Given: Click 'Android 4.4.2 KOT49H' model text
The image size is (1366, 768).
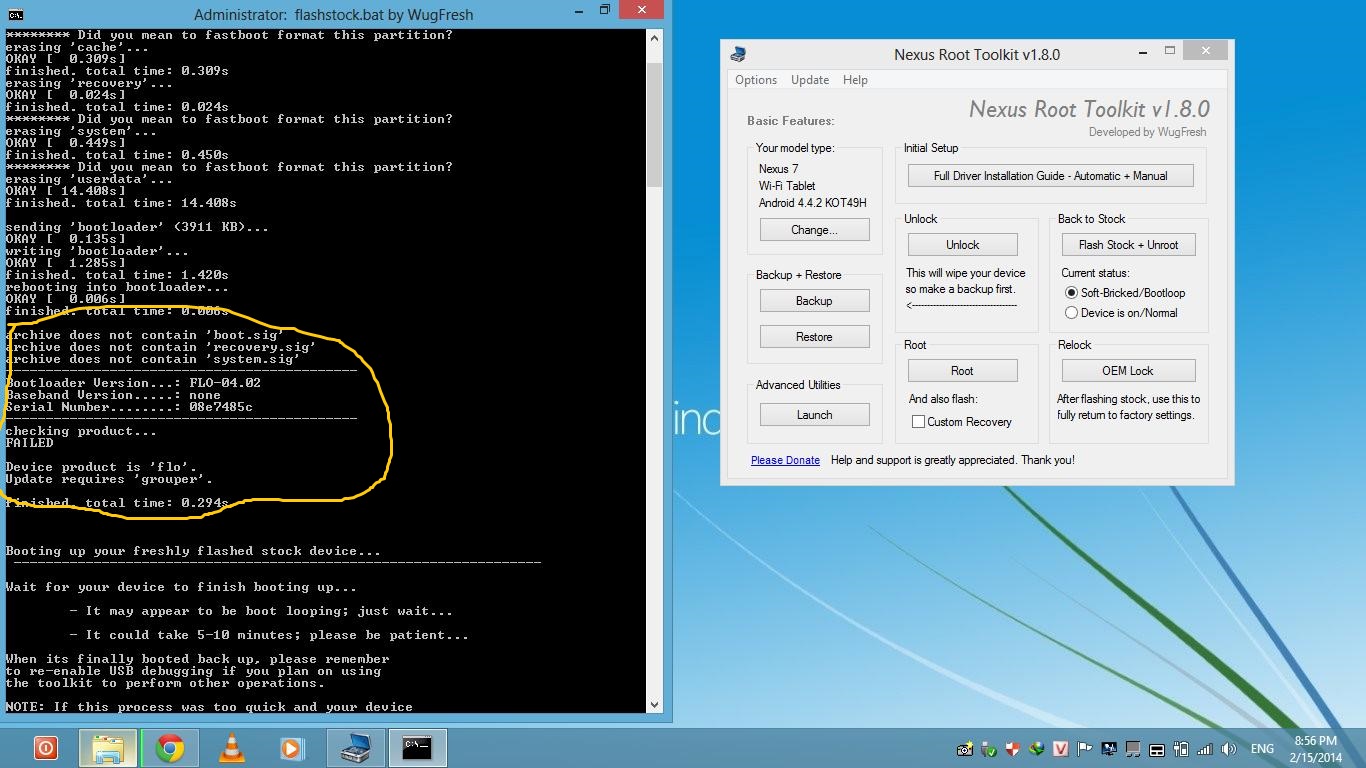Looking at the screenshot, I should 812,203.
